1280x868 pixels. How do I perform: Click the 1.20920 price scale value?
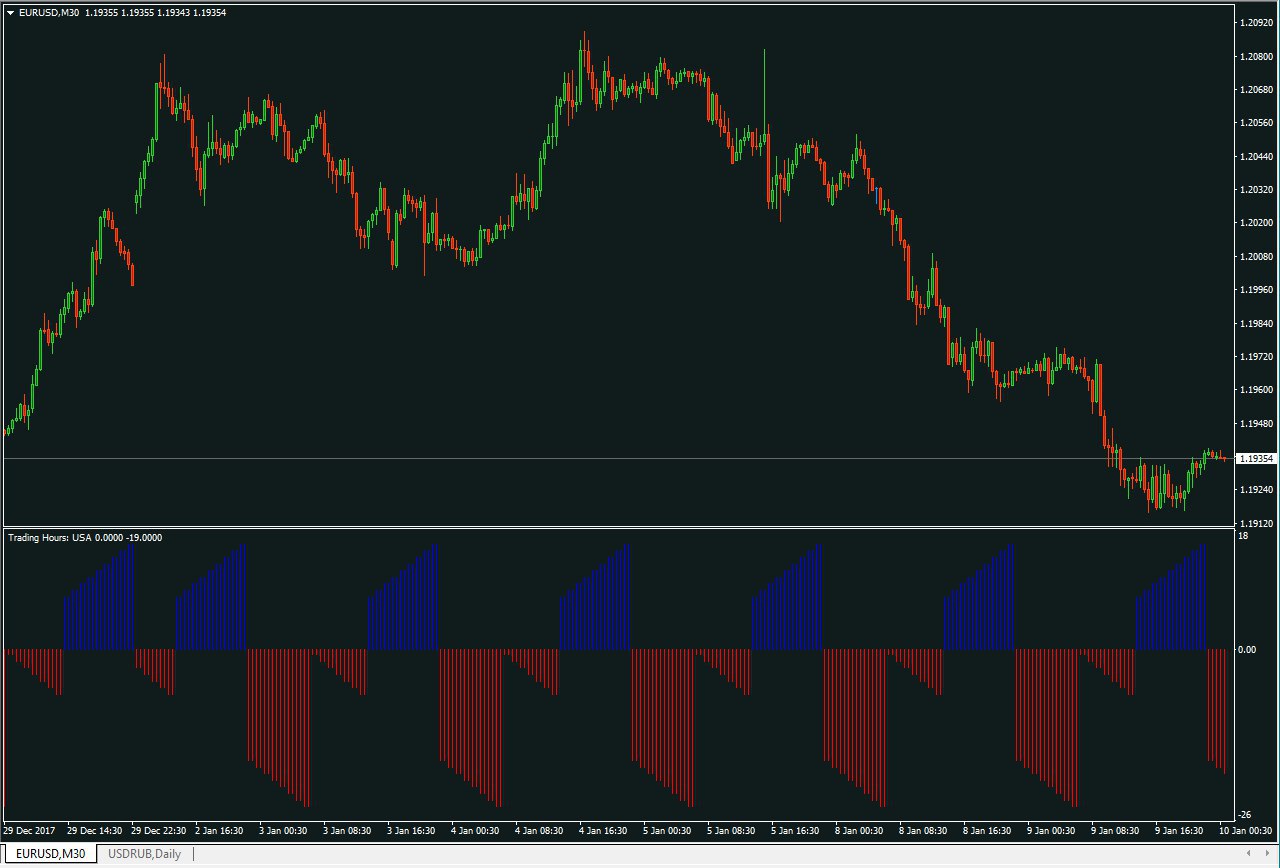click(1257, 22)
